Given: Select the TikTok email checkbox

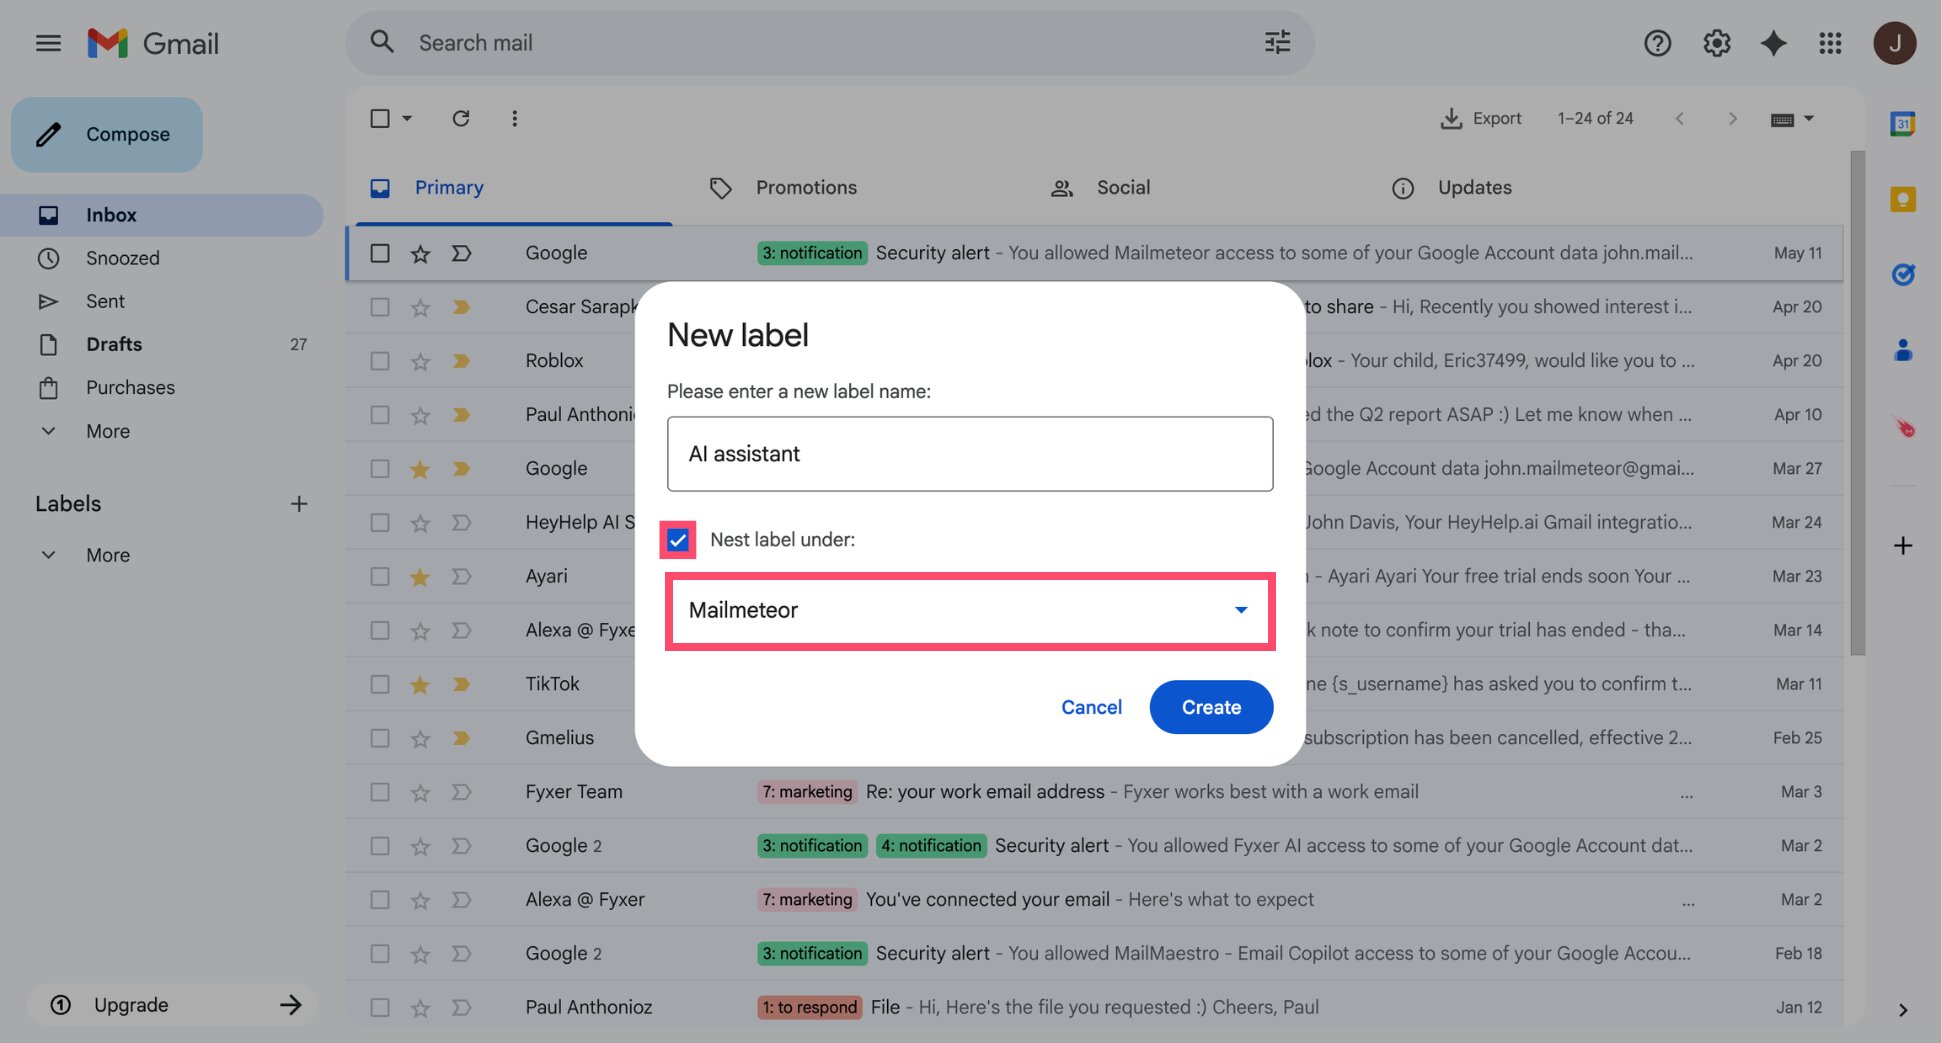Looking at the screenshot, I should coord(380,685).
